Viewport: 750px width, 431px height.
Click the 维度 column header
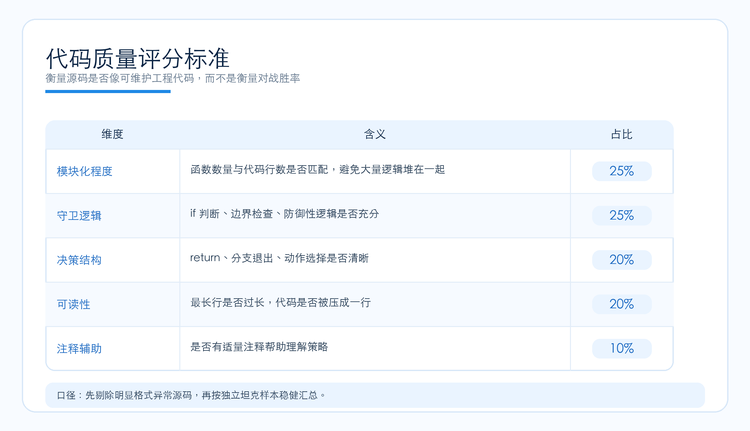pyautogui.click(x=112, y=134)
